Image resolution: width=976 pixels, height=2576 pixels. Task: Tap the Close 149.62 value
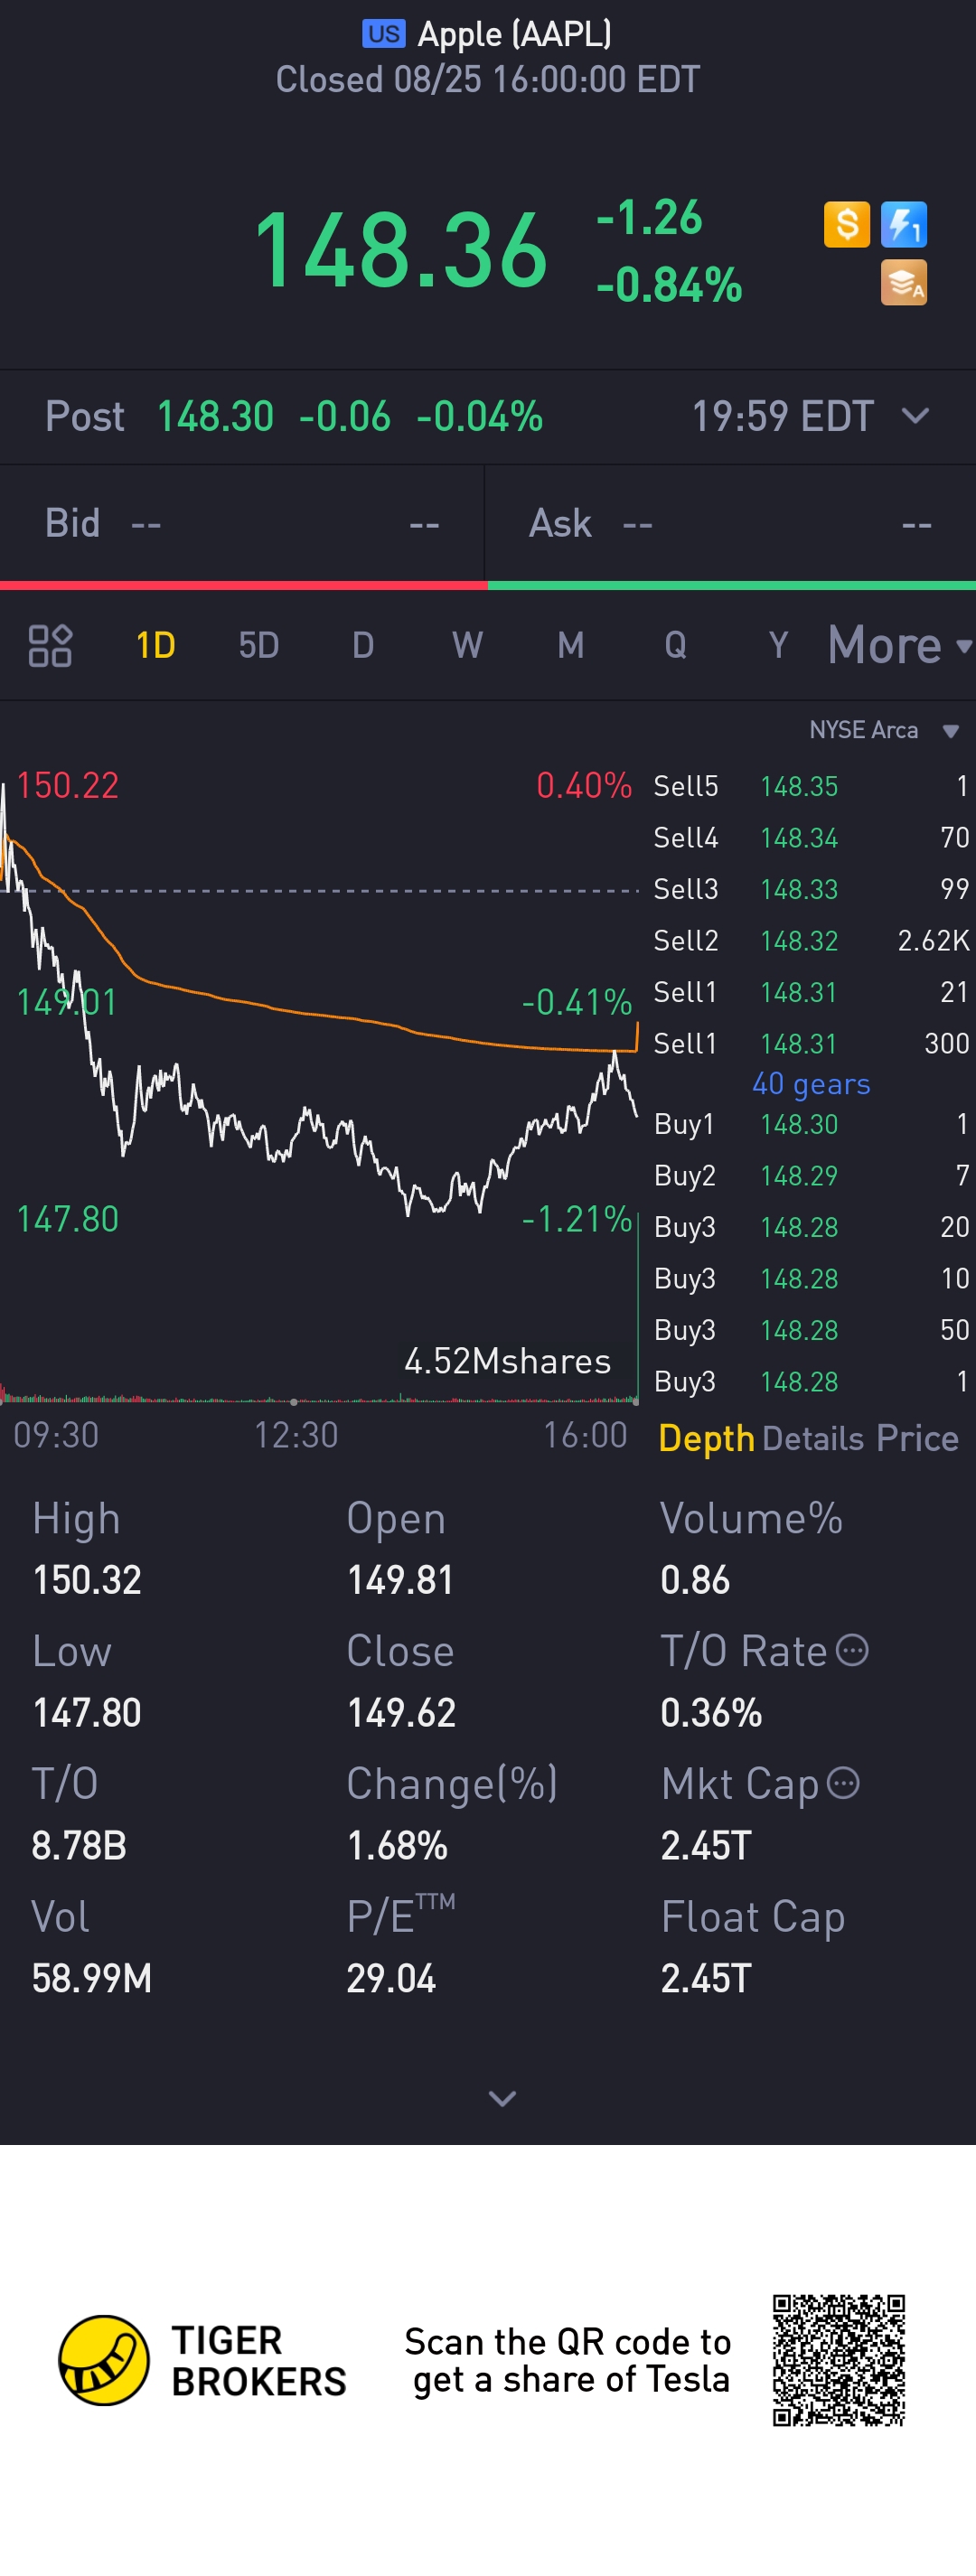click(401, 1713)
